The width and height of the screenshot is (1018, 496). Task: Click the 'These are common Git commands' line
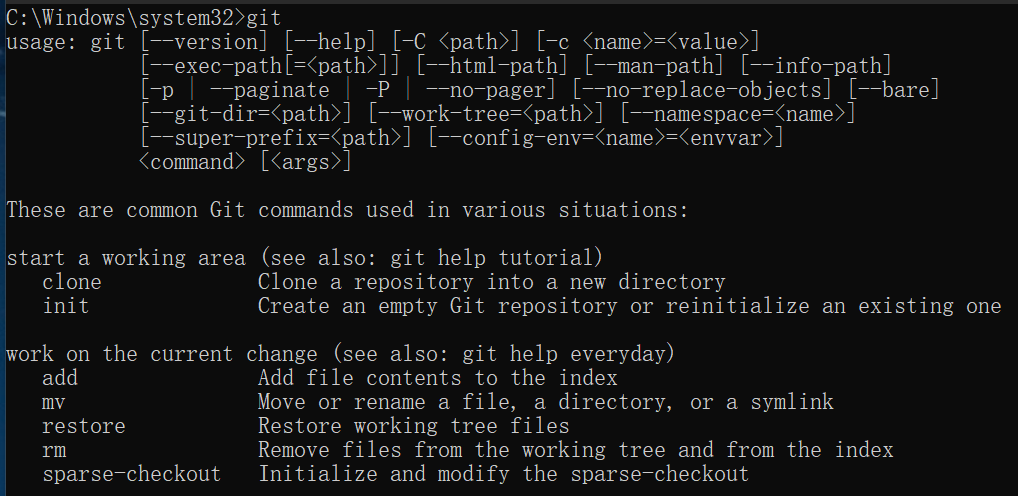(x=347, y=210)
